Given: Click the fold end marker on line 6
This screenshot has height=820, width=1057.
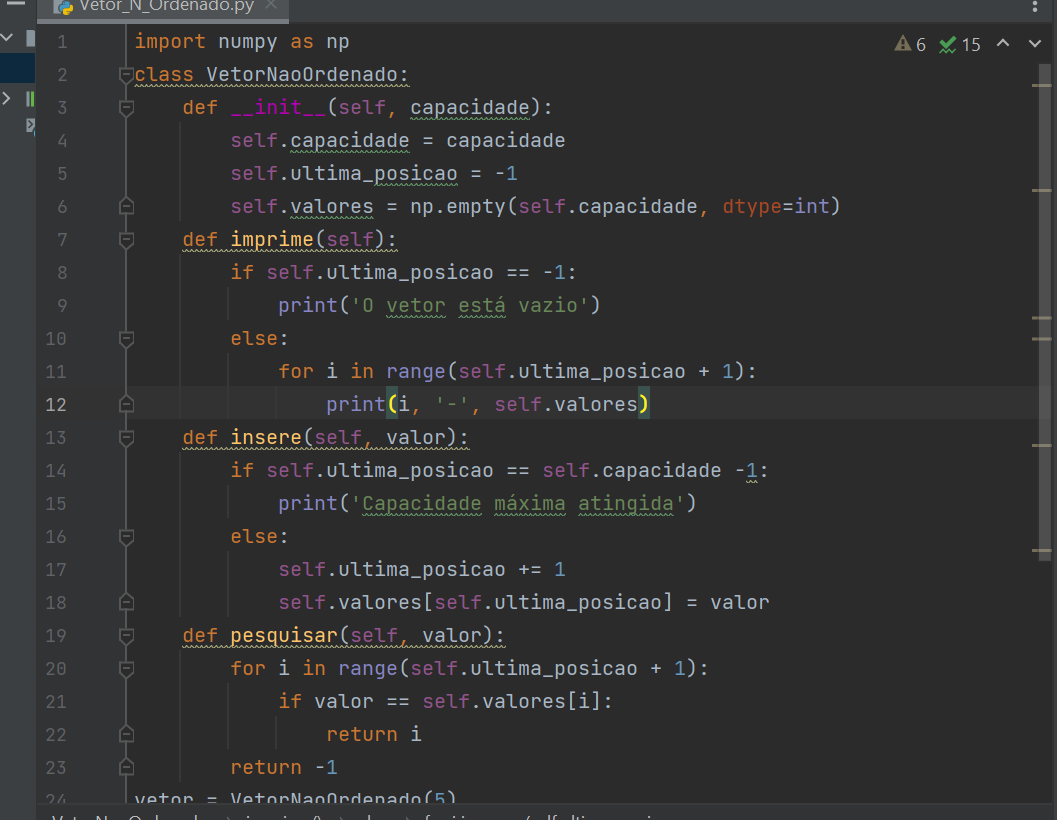Looking at the screenshot, I should (126, 206).
